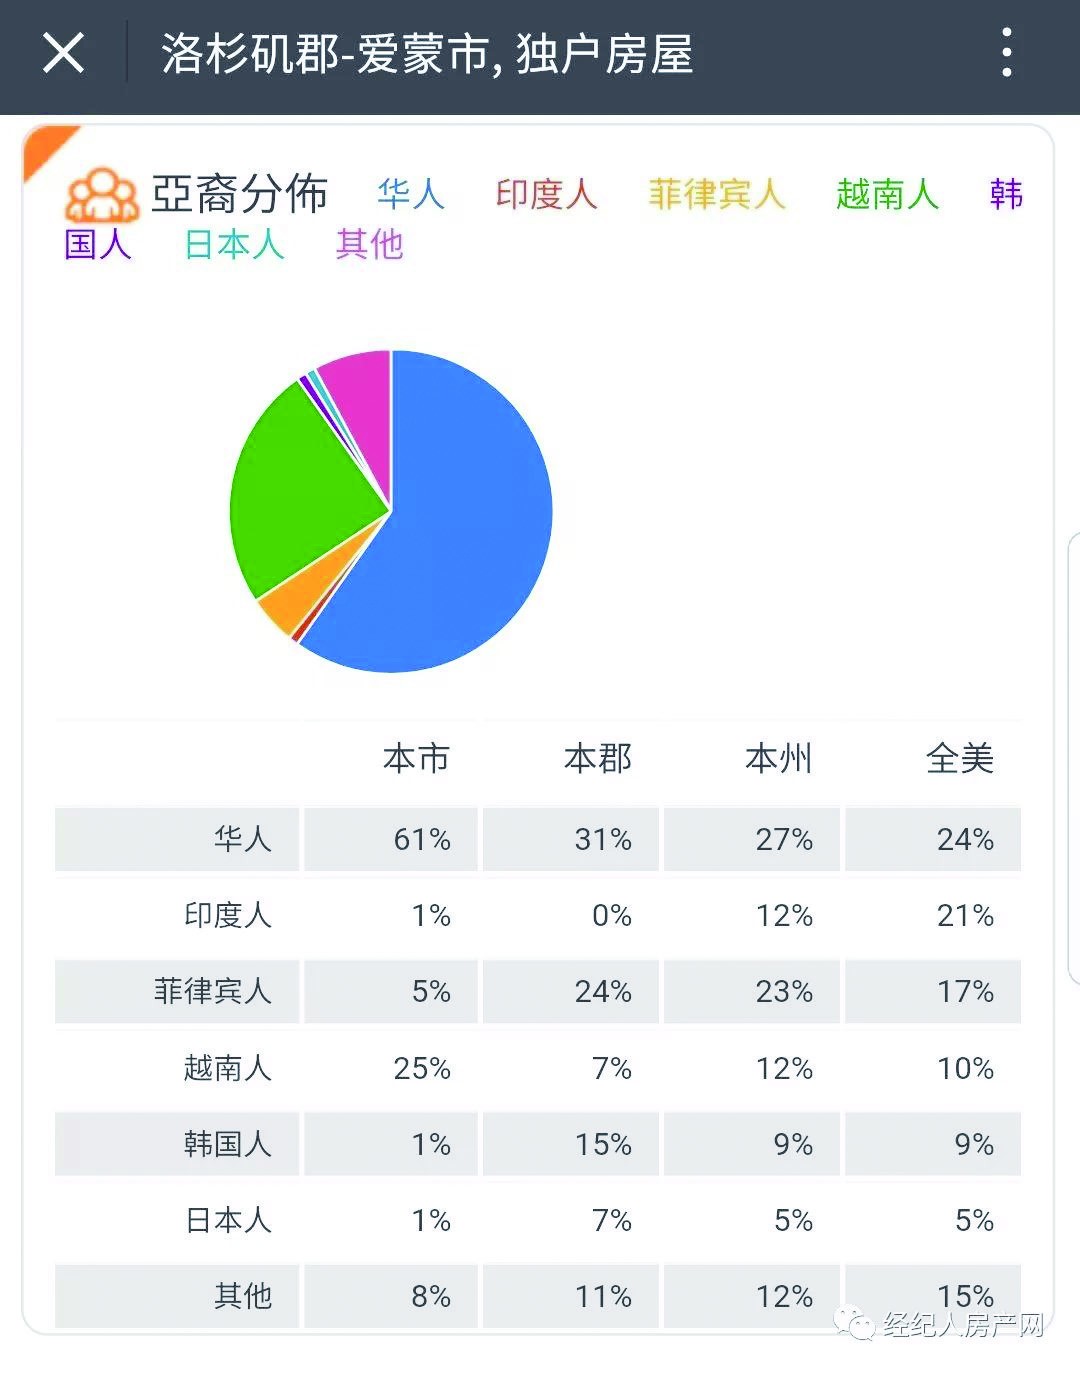
Task: Toggle the 其他 legend entry
Action: pyautogui.click(x=369, y=244)
